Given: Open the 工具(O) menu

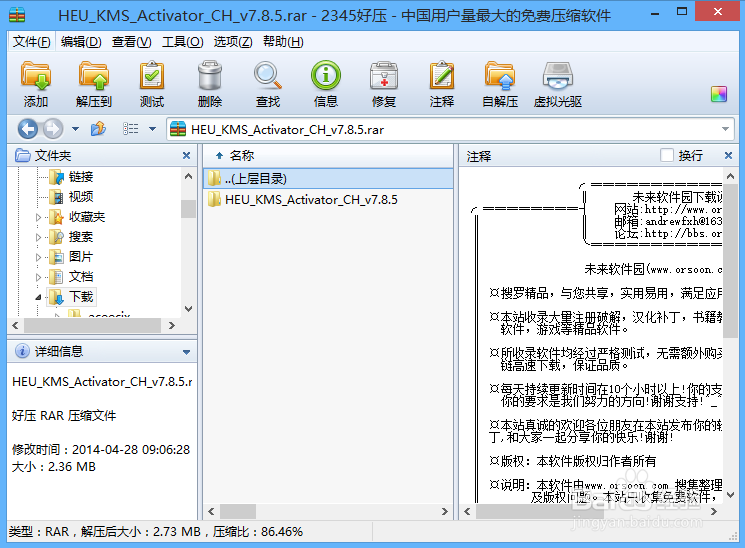Looking at the screenshot, I should click(182, 42).
